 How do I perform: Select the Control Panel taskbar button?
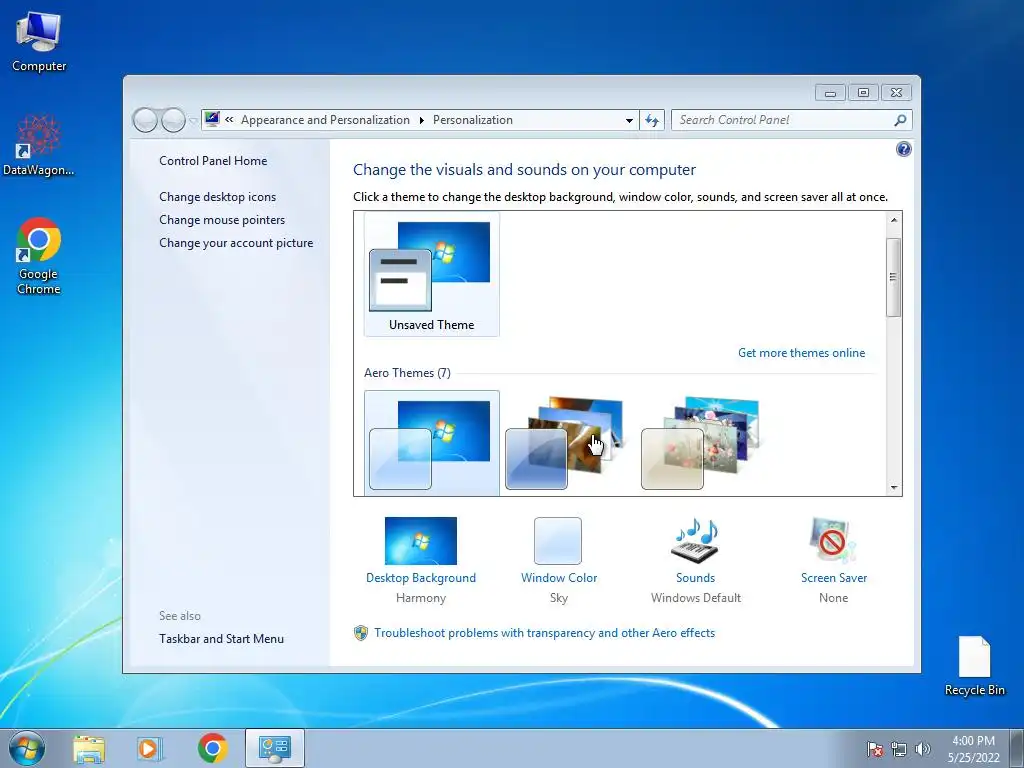[x=275, y=748]
